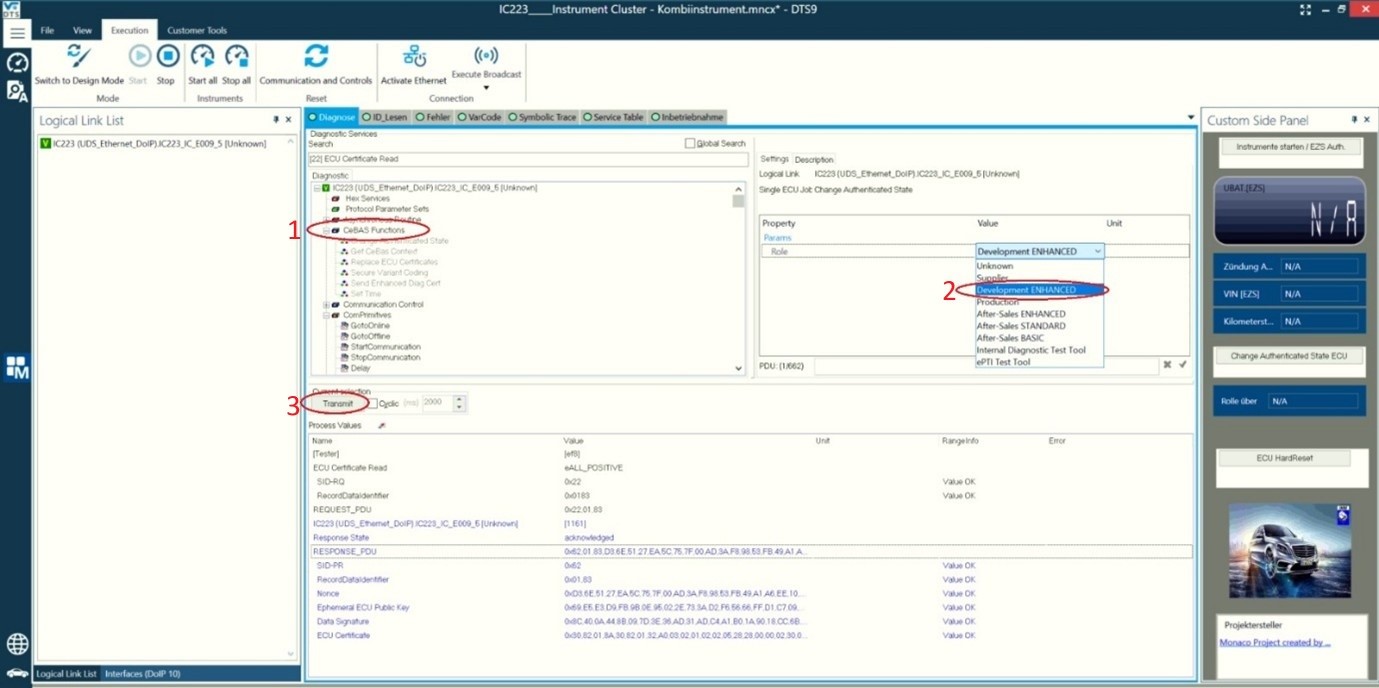
Task: Open the Customer Tools ribbon tab
Action: [x=197, y=30]
